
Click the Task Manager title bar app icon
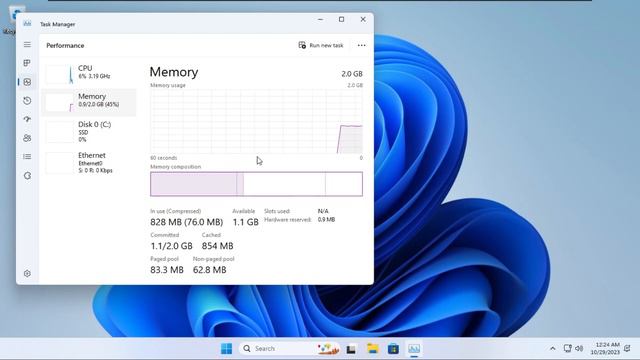click(27, 24)
